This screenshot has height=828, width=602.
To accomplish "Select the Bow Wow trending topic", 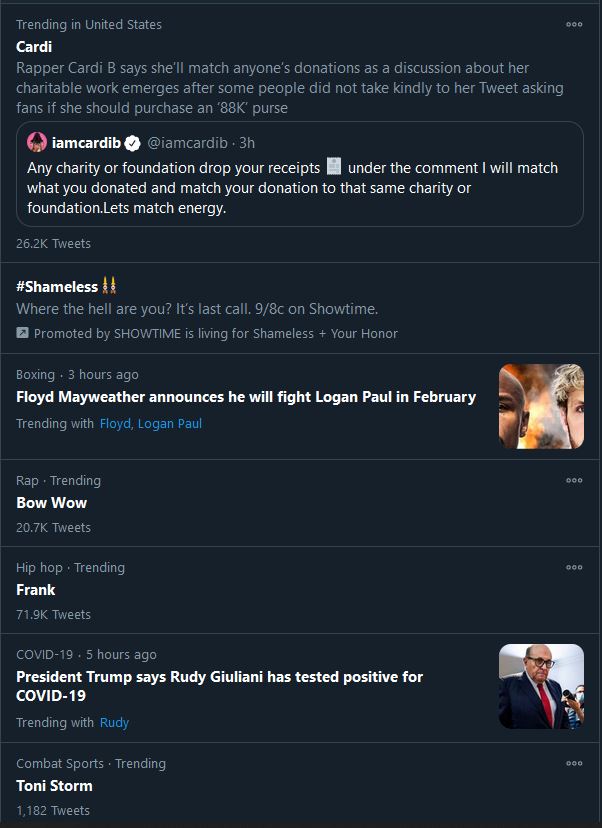I will [x=51, y=503].
